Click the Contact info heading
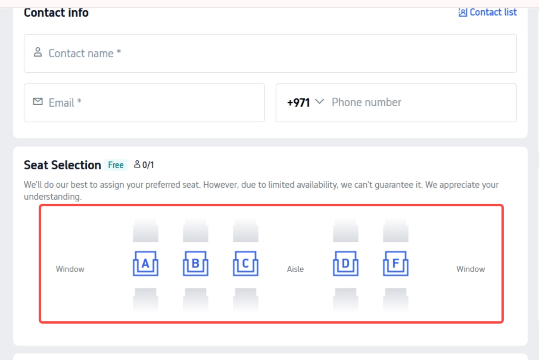The width and height of the screenshot is (539, 360). click(56, 13)
